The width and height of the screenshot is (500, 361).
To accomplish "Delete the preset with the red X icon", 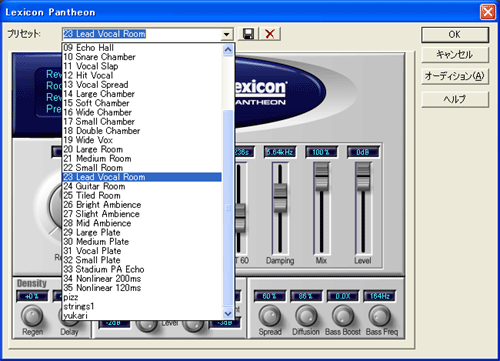I will tap(270, 34).
